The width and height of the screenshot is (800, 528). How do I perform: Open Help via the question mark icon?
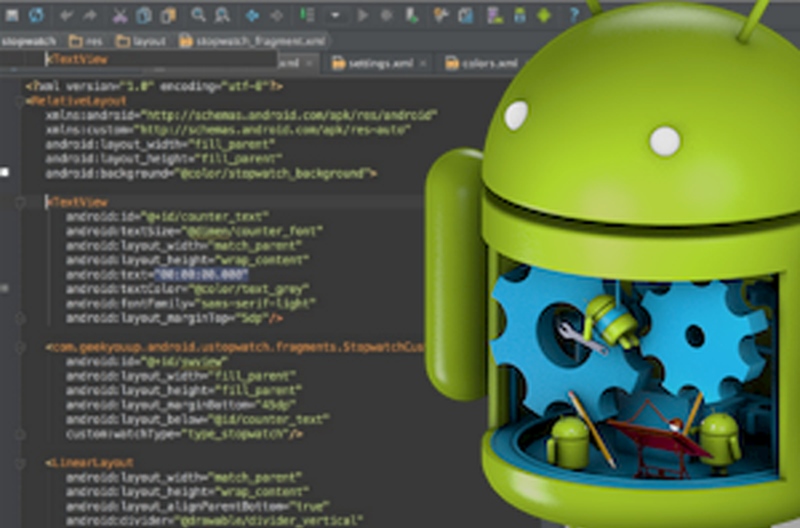574,15
